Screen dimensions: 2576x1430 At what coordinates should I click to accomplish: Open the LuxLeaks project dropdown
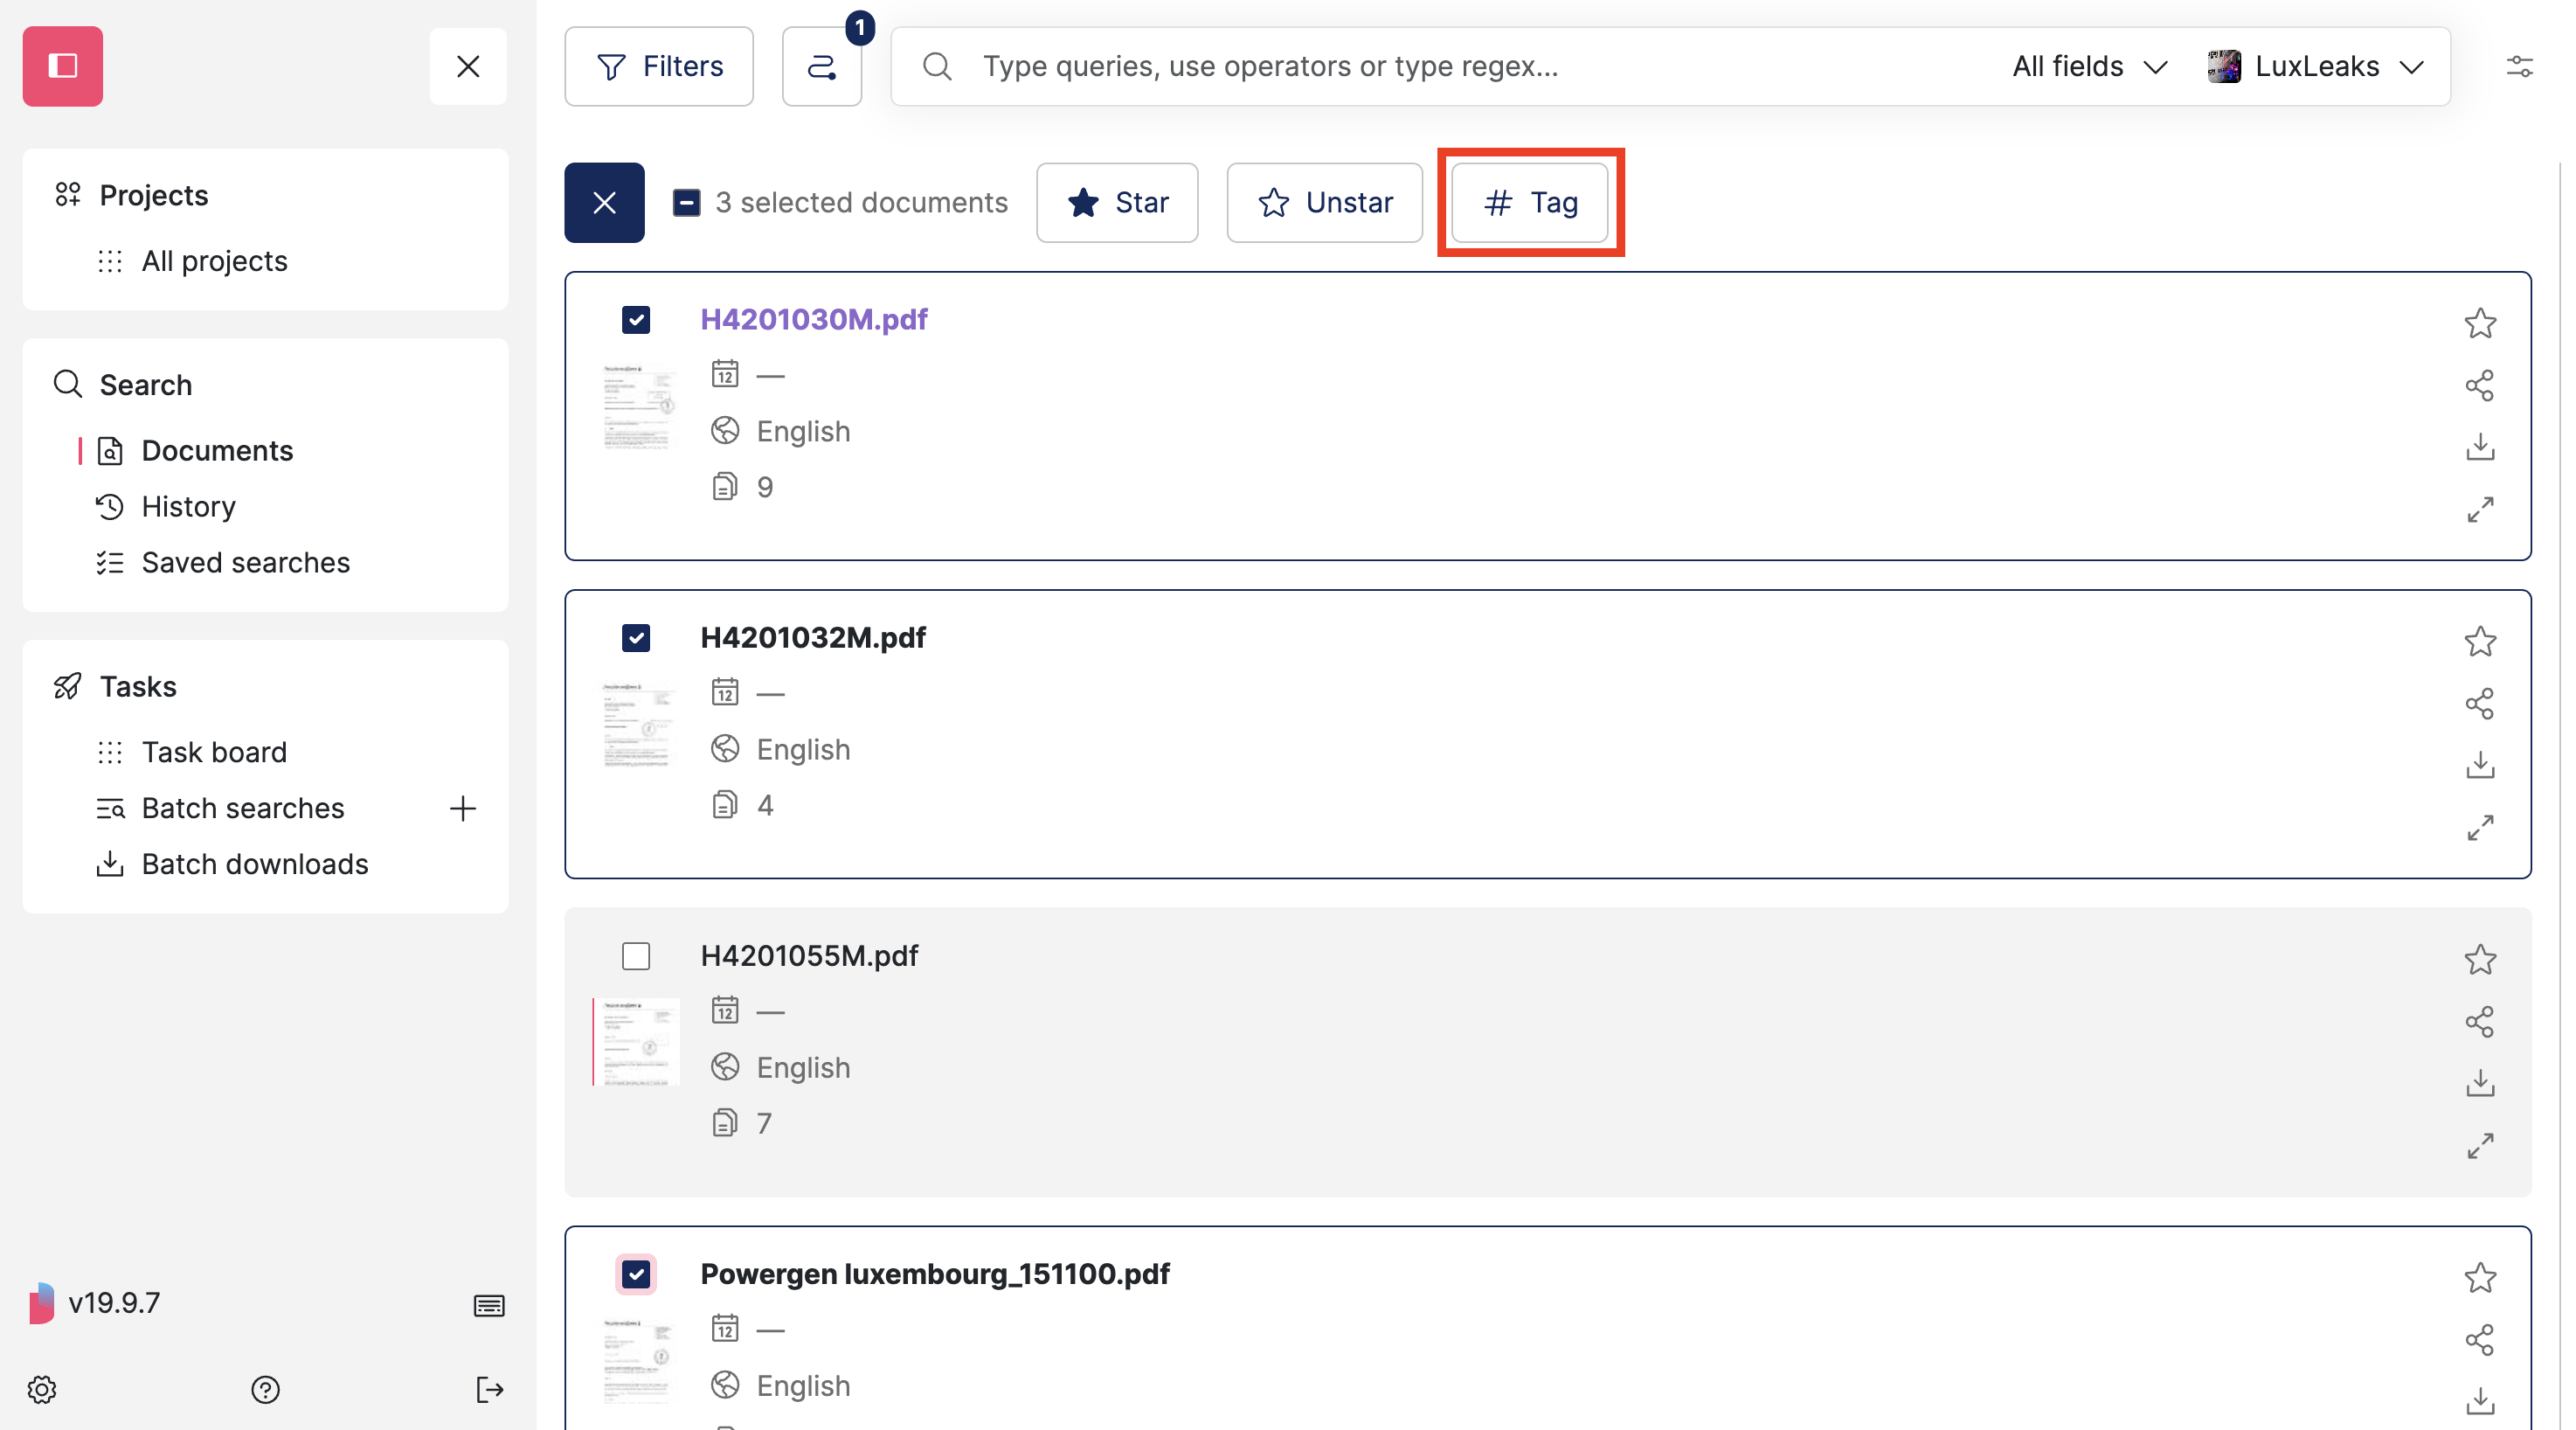[x=2316, y=66]
